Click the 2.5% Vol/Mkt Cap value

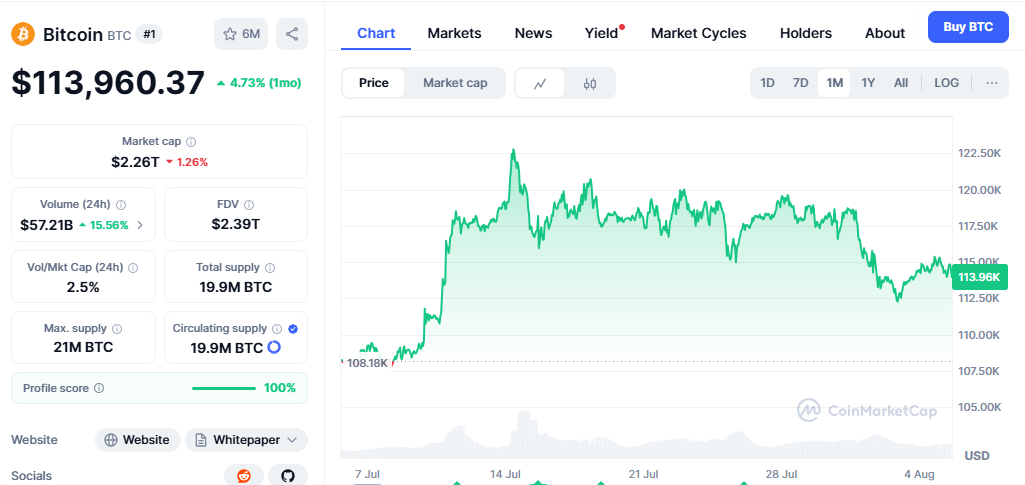[x=83, y=287]
